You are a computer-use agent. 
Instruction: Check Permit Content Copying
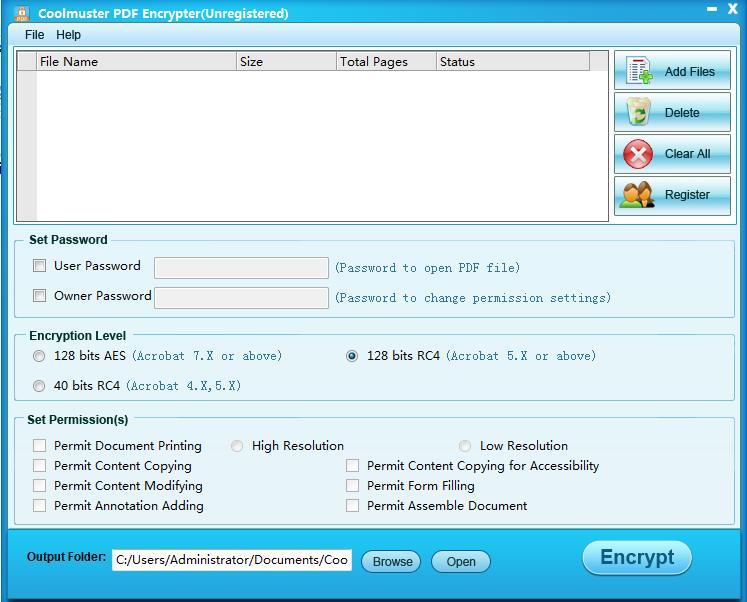coord(40,465)
